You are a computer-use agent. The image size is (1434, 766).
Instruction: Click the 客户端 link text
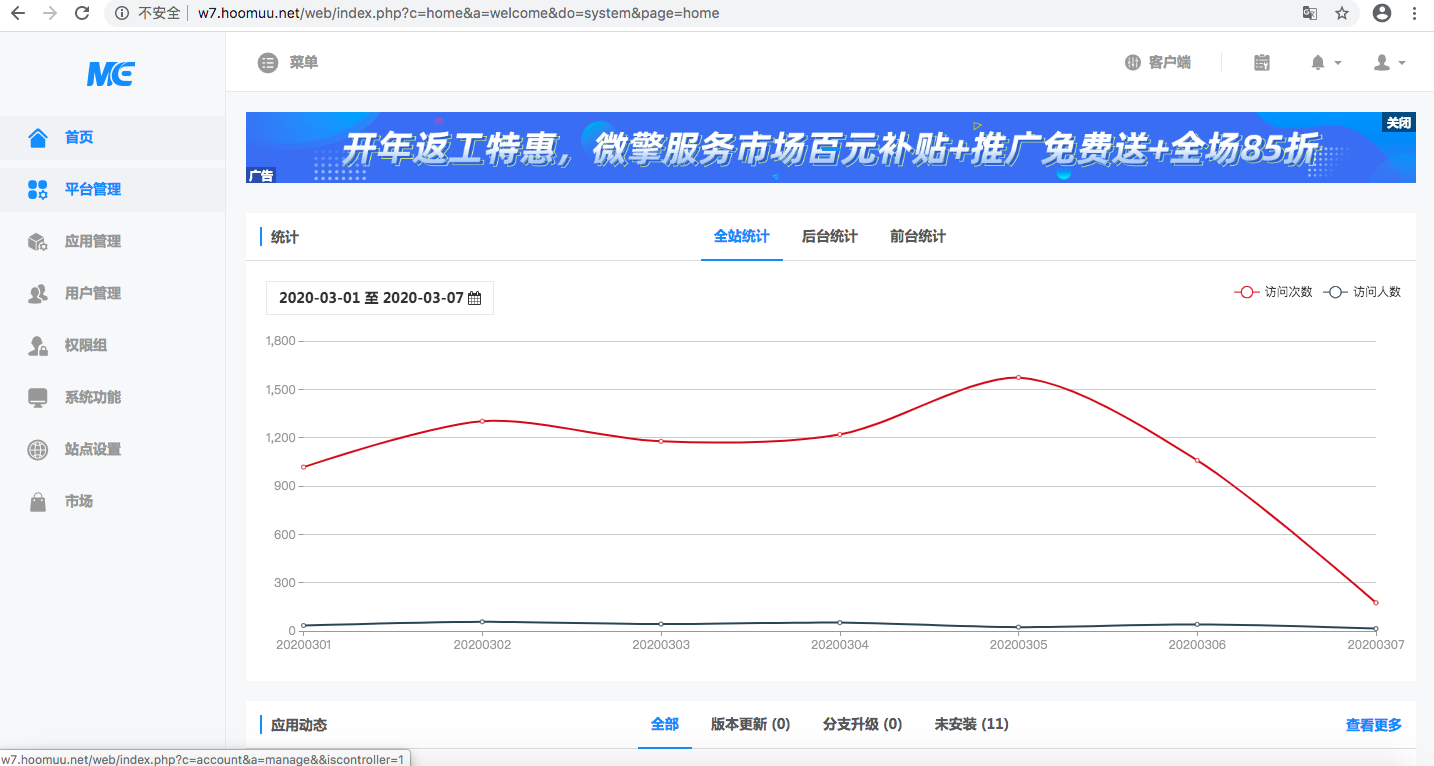click(1170, 63)
